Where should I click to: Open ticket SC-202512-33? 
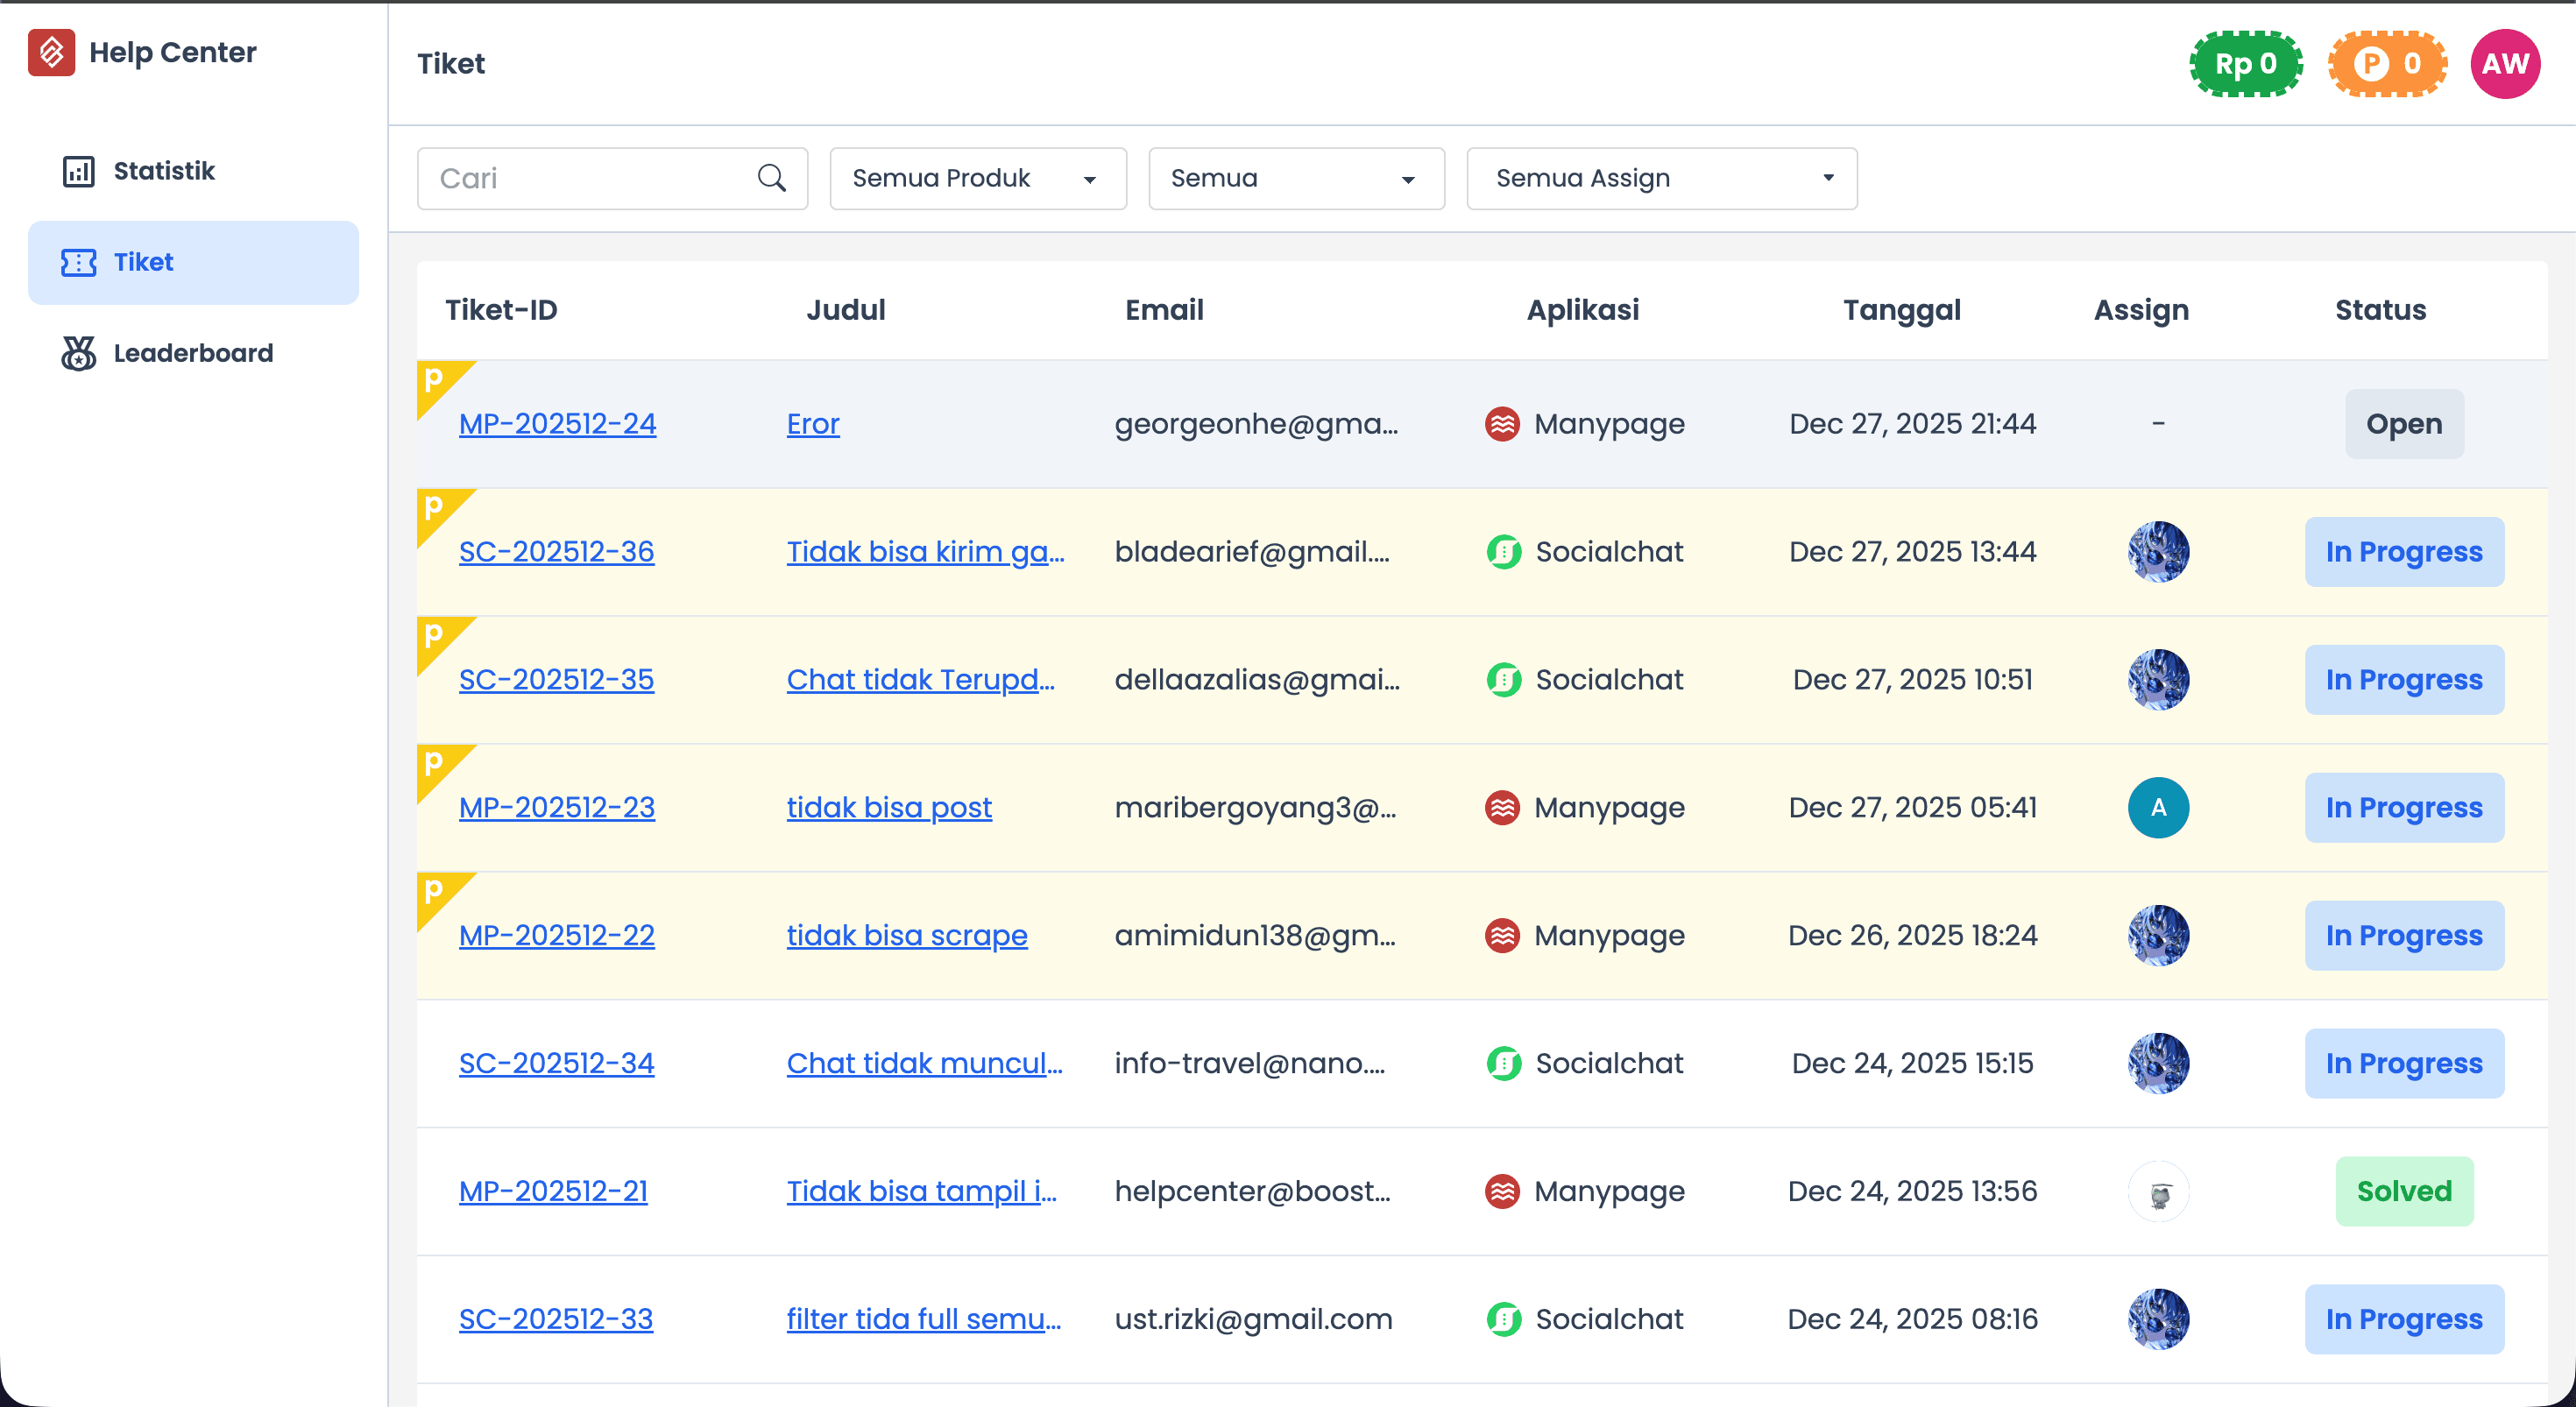[x=556, y=1320]
